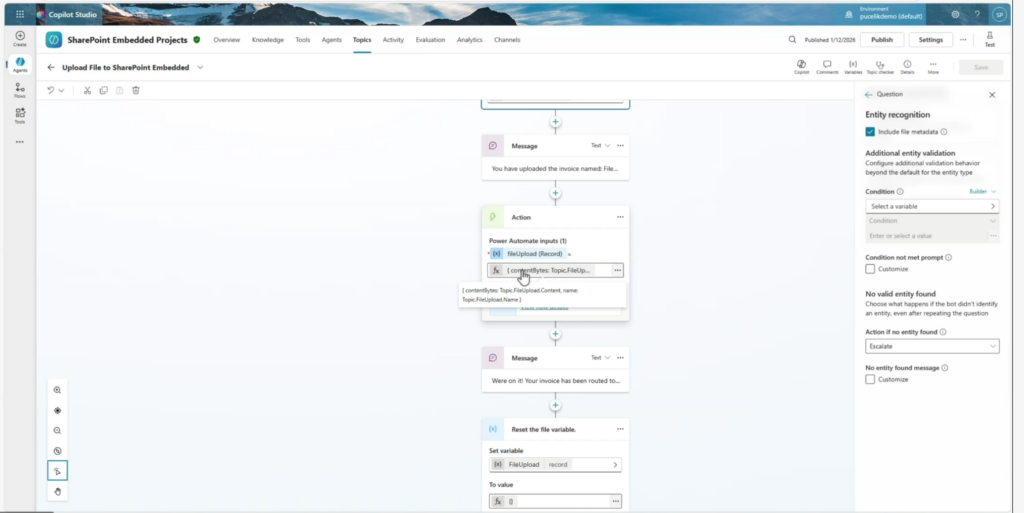Open the Copilot authoring tool
Viewport: 1024px width, 513px height.
(801, 67)
